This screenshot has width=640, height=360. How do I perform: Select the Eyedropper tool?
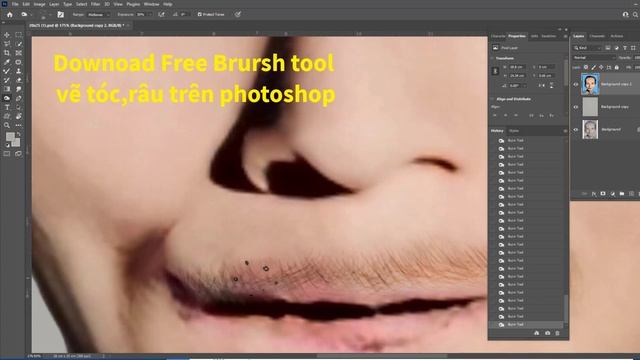[7, 62]
